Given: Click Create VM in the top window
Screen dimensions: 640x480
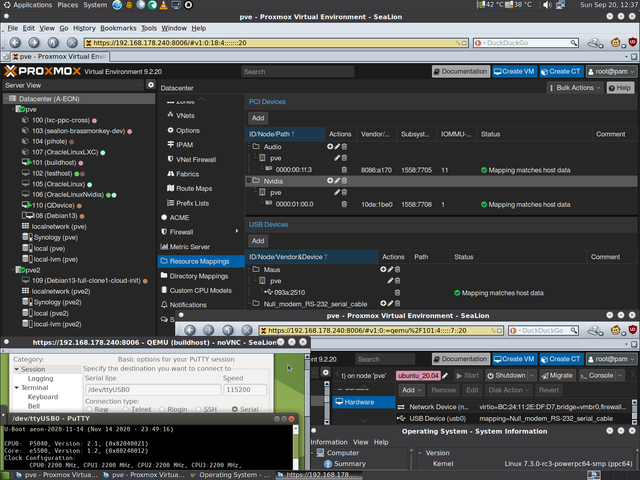Looking at the screenshot, I should 514,71.
